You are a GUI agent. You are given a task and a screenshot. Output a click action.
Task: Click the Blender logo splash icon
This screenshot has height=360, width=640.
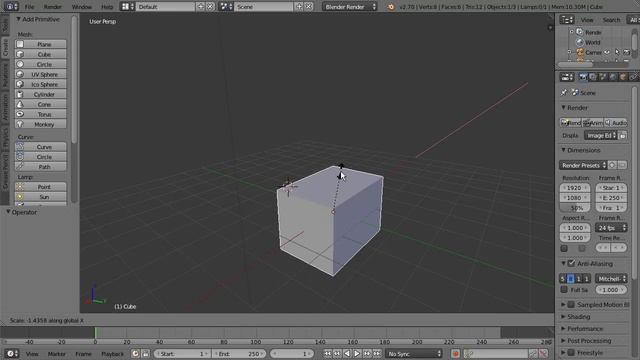391,7
